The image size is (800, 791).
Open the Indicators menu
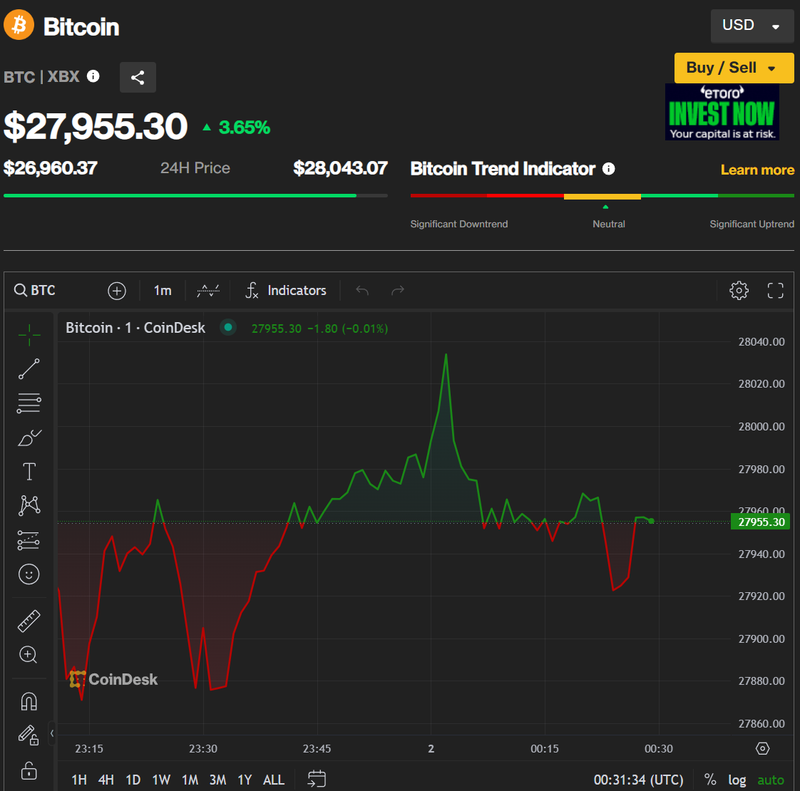(x=286, y=290)
